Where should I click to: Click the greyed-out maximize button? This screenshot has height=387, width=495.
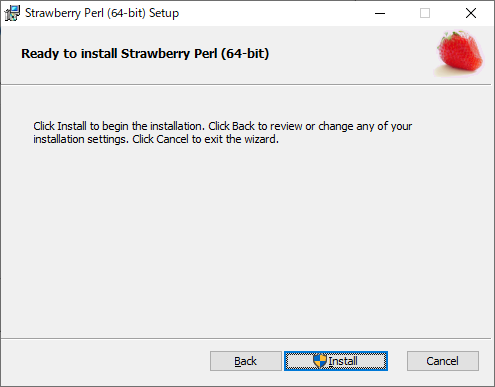[425, 13]
